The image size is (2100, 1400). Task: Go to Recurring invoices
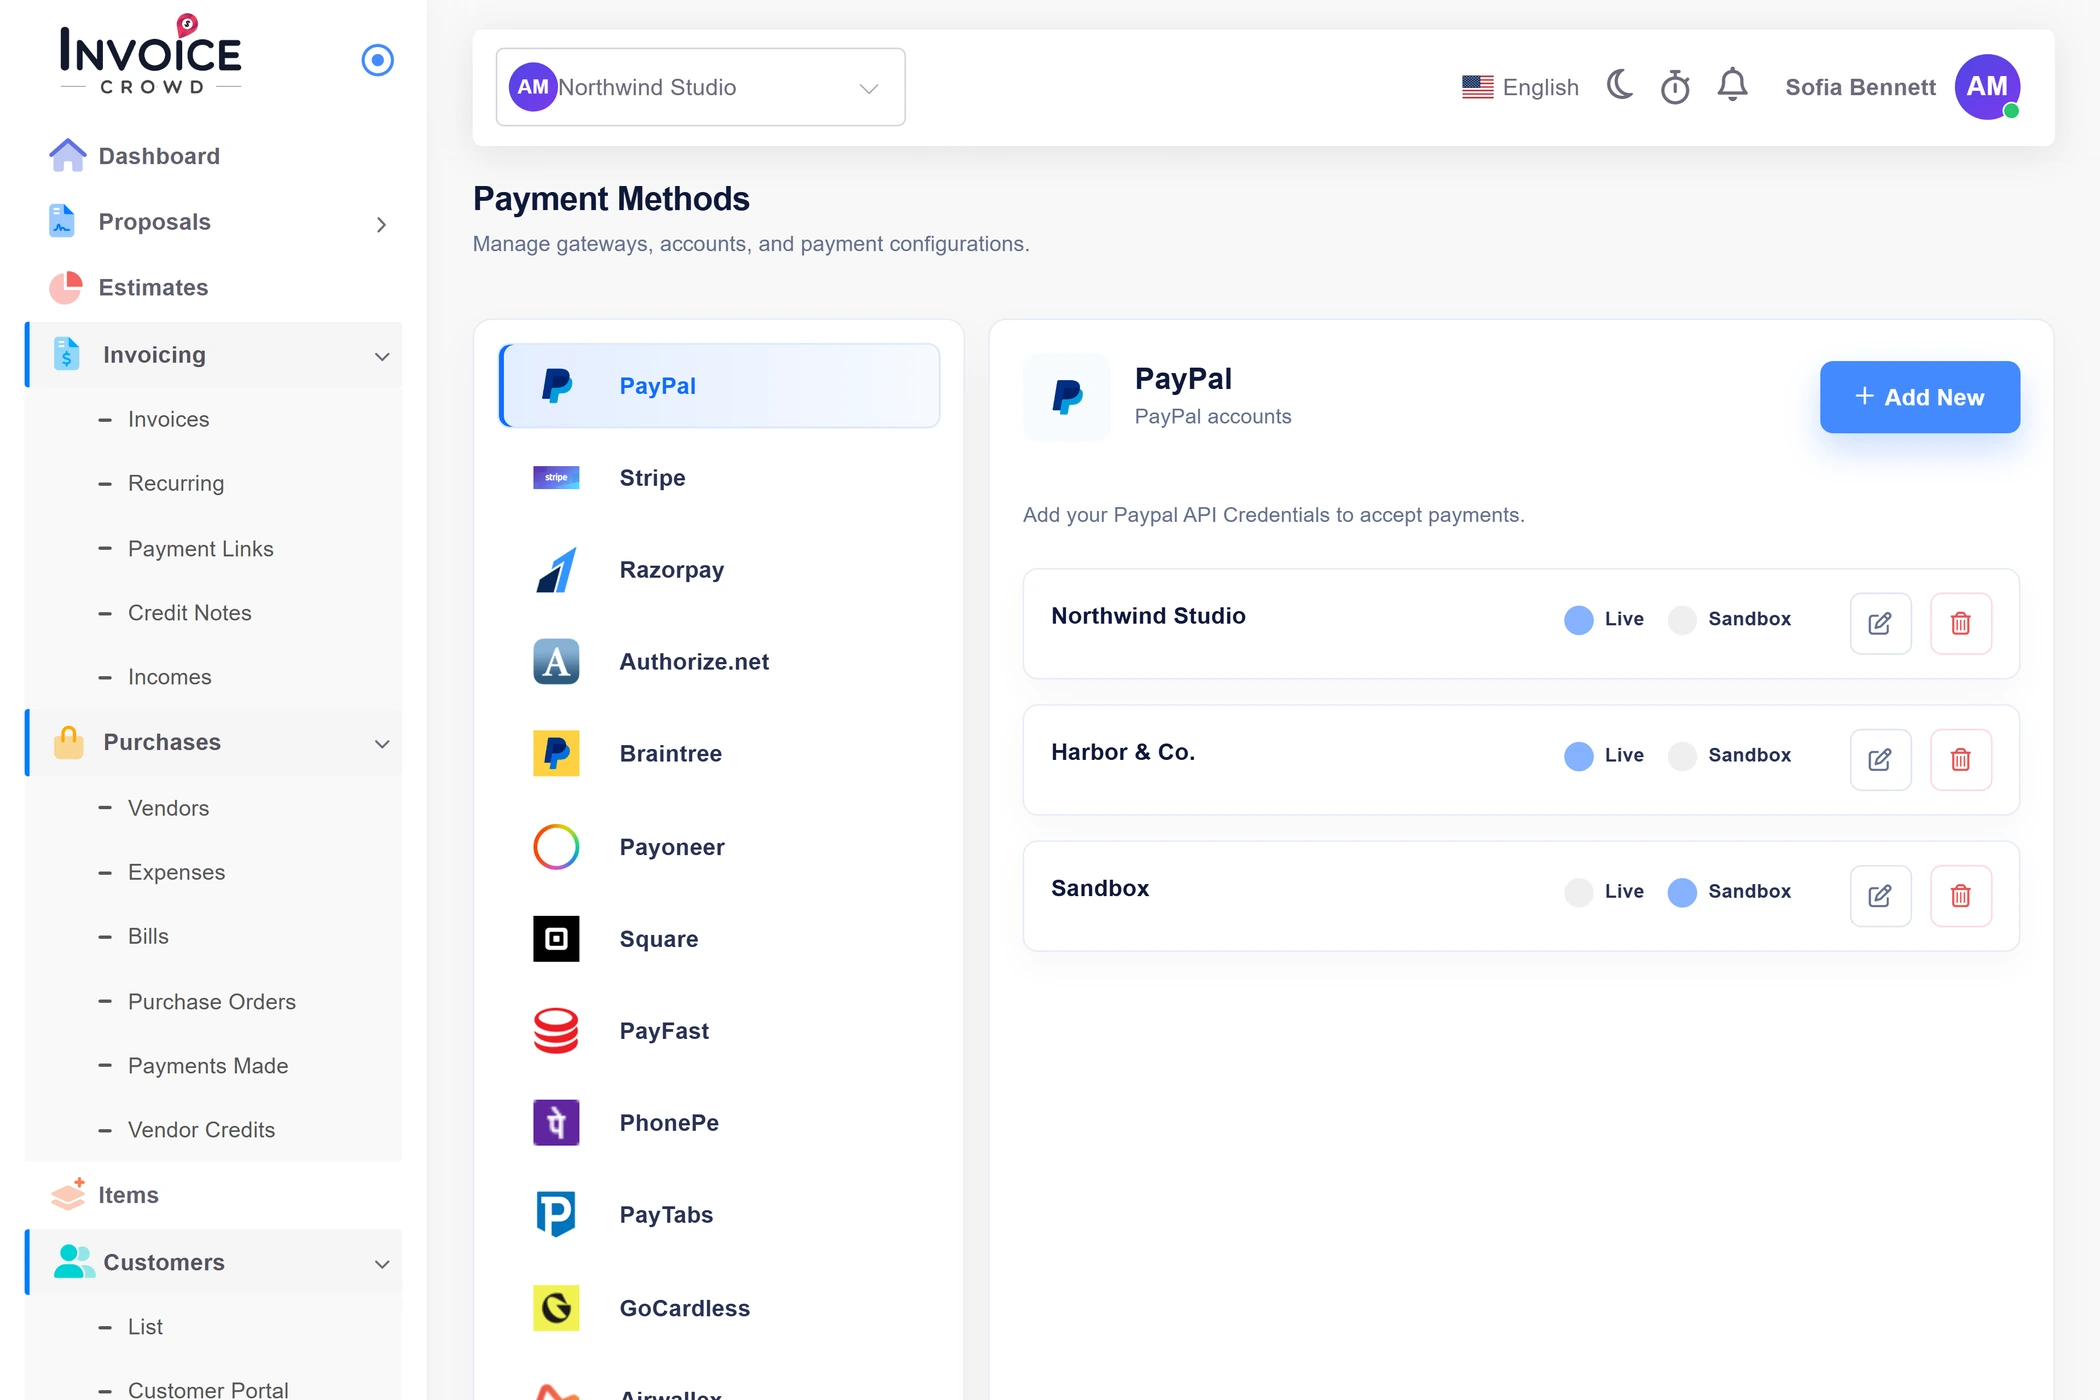pyautogui.click(x=176, y=483)
